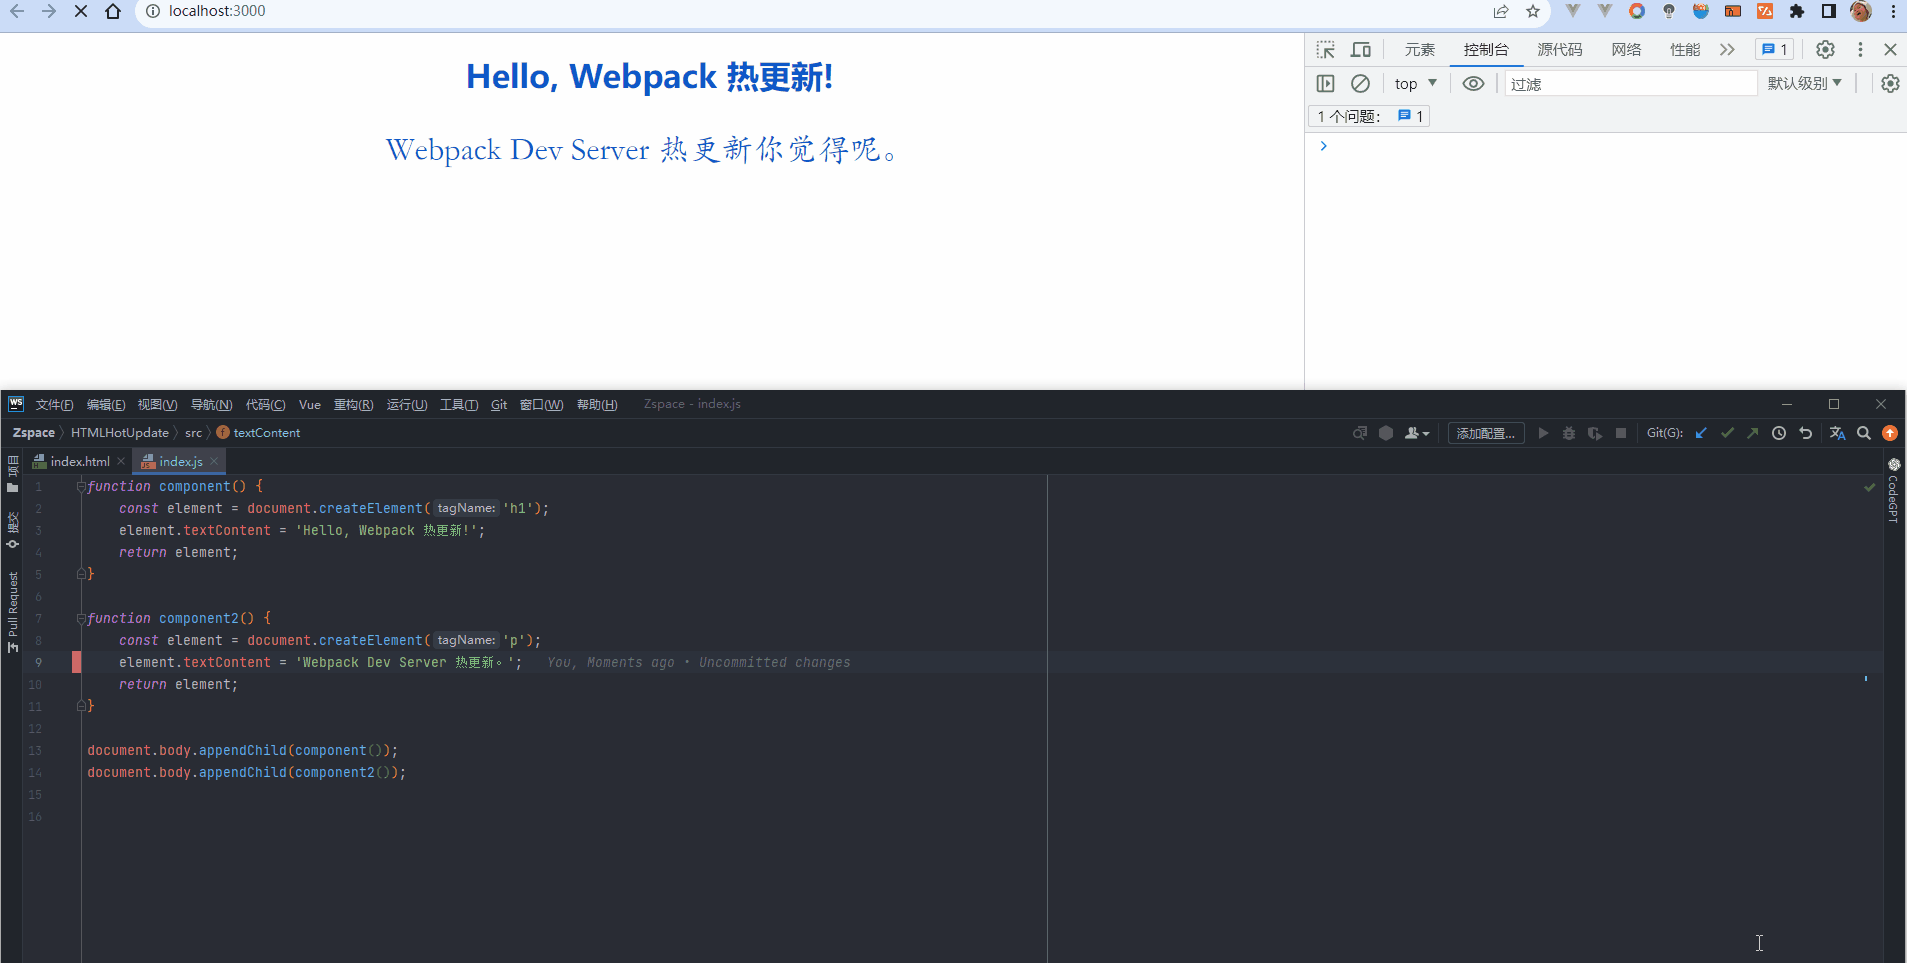
Task: Go to Chrome home page
Action: (113, 11)
